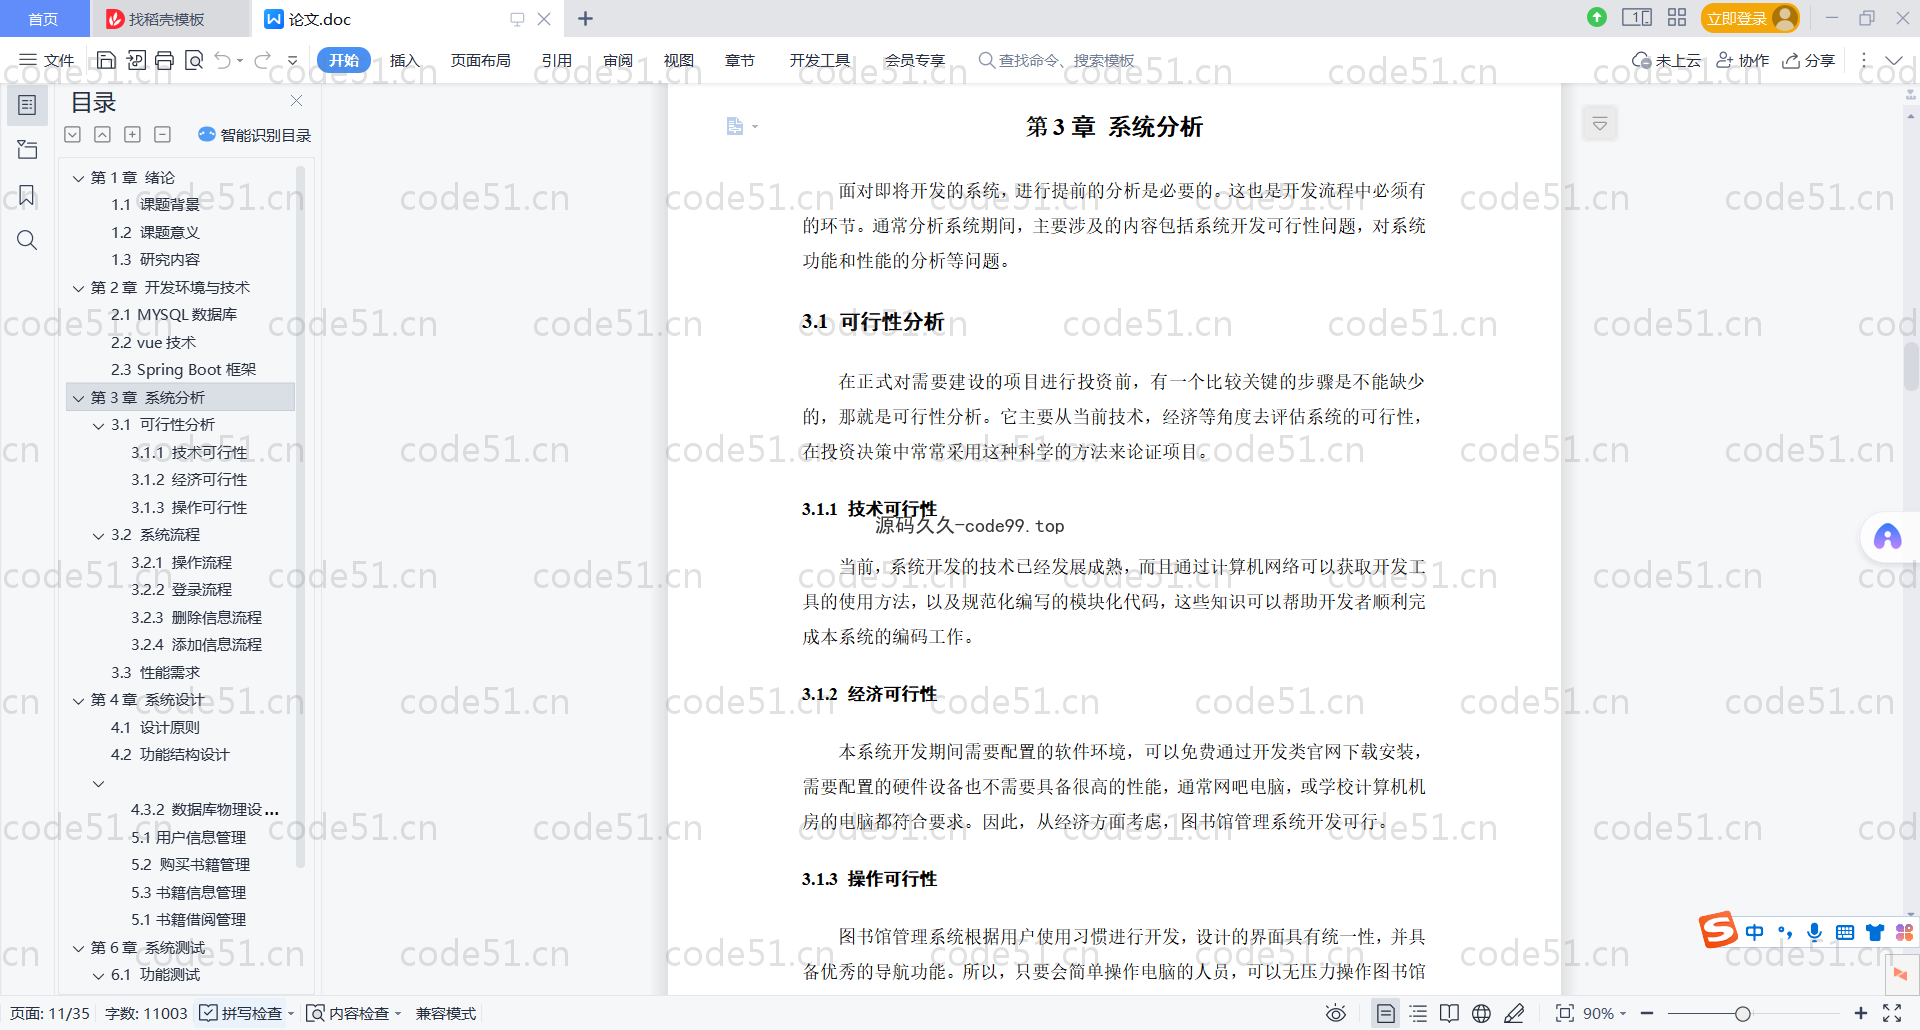1920x1030 pixels.
Task: Toggle eye-protection mode in status bar
Action: pyautogui.click(x=1336, y=1013)
